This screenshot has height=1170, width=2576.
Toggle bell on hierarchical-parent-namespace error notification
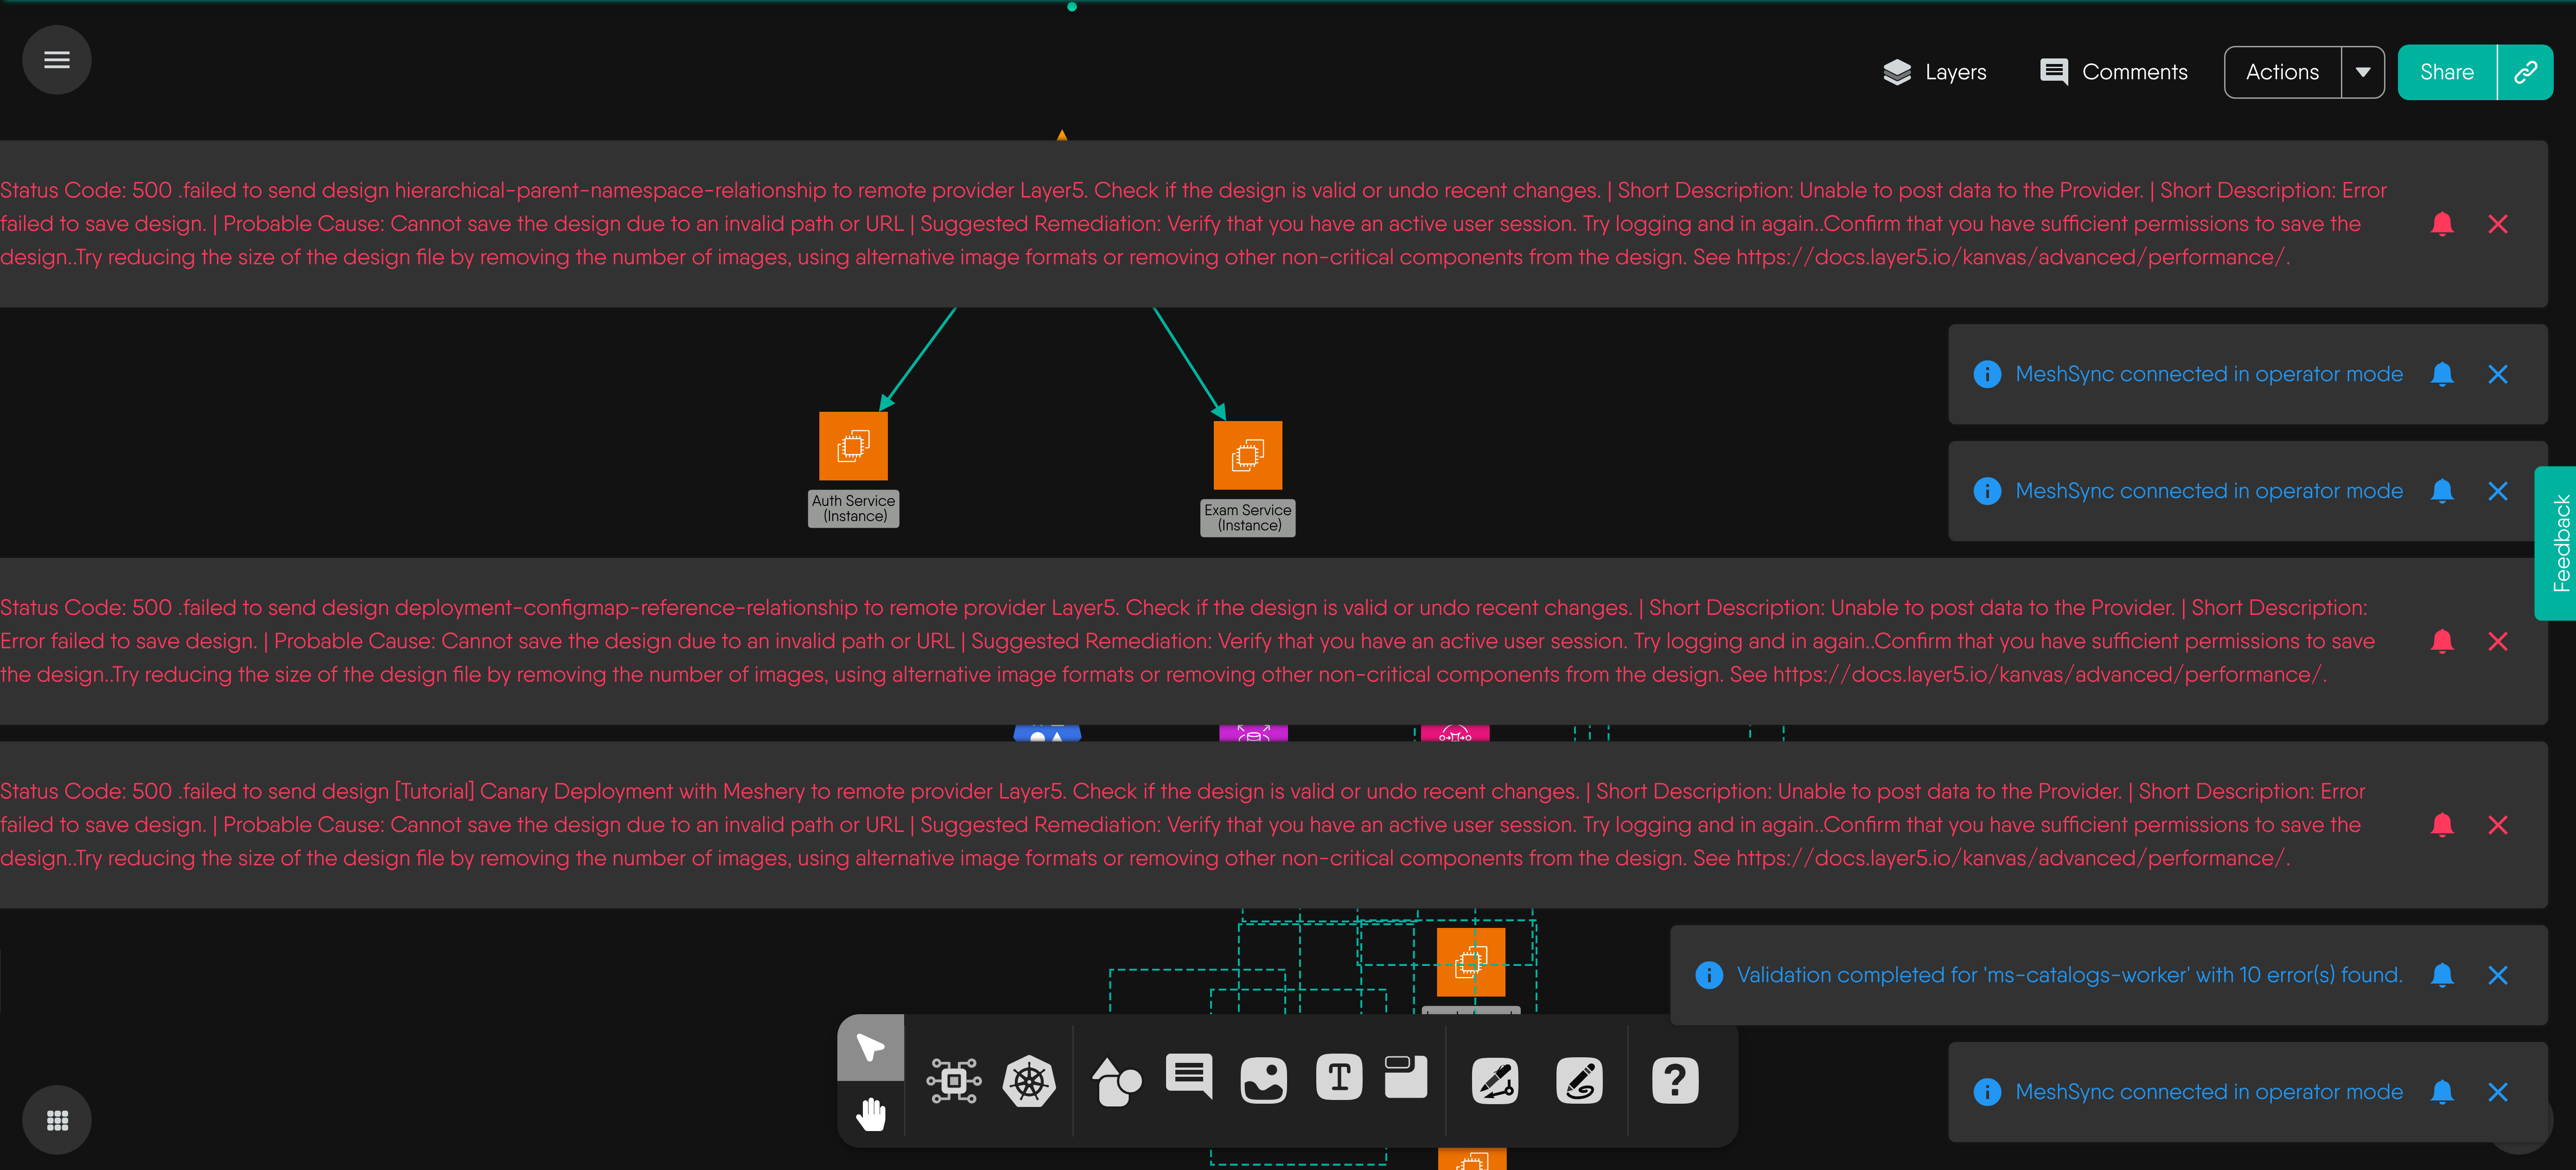tap(2442, 224)
